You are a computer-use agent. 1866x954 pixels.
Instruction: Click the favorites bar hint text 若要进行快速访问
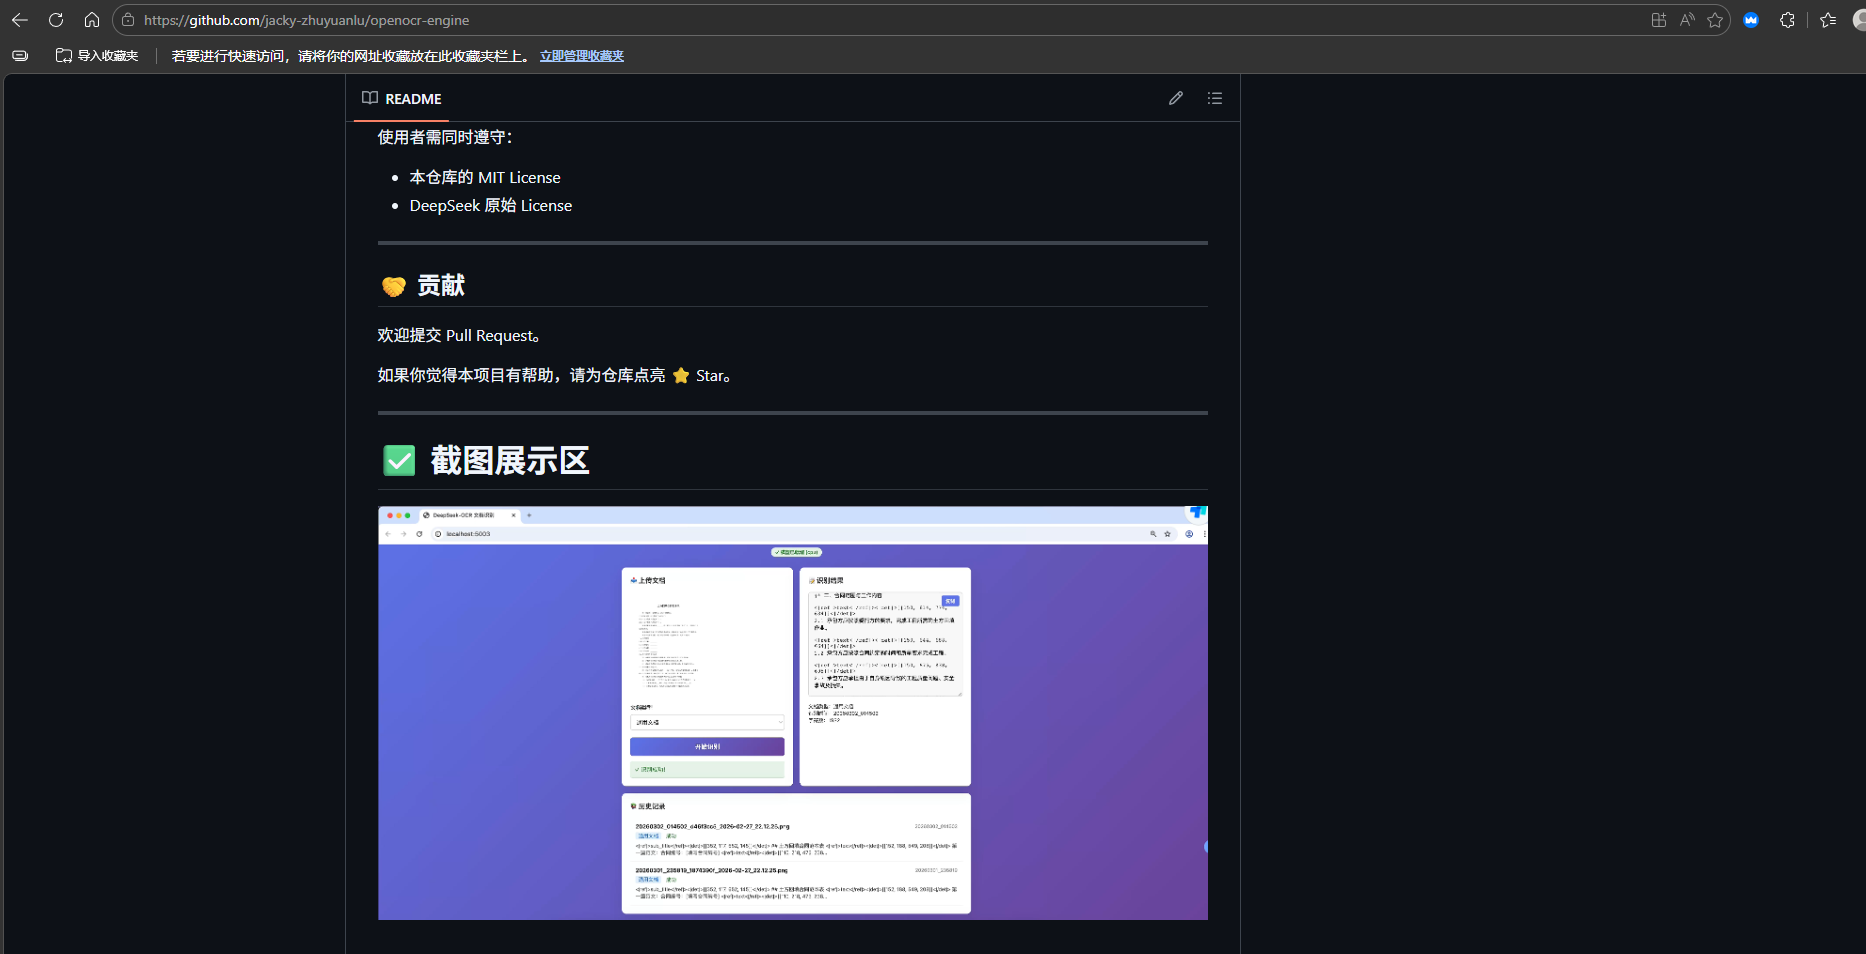351,56
